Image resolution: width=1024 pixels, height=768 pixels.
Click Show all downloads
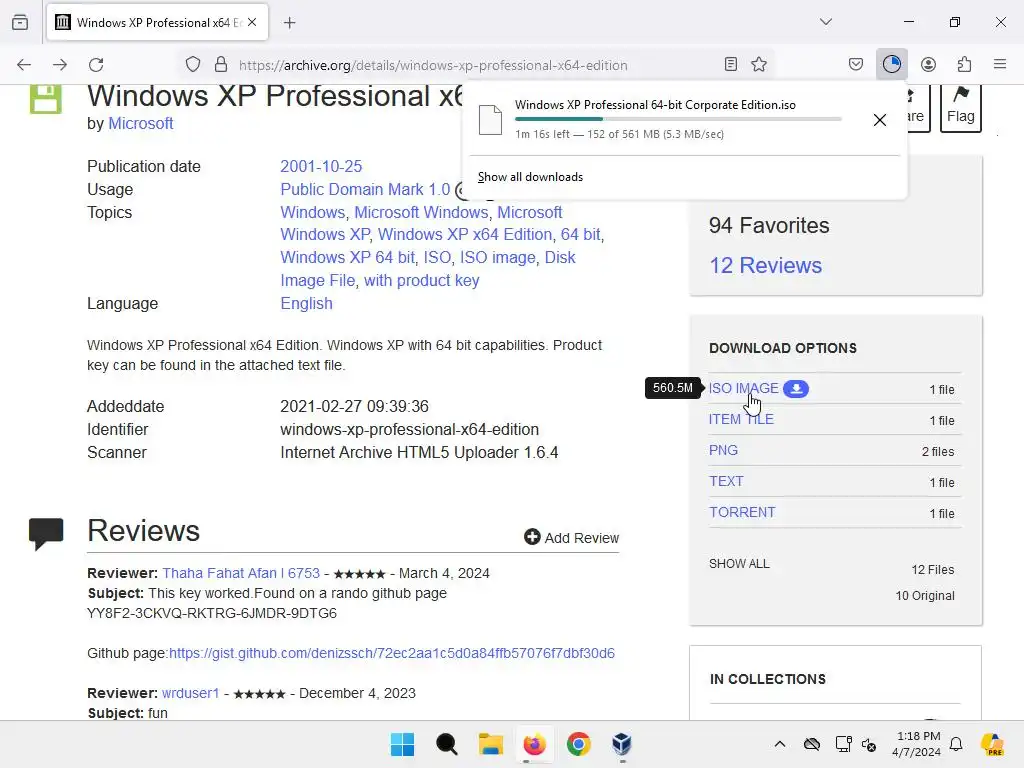[x=530, y=177]
